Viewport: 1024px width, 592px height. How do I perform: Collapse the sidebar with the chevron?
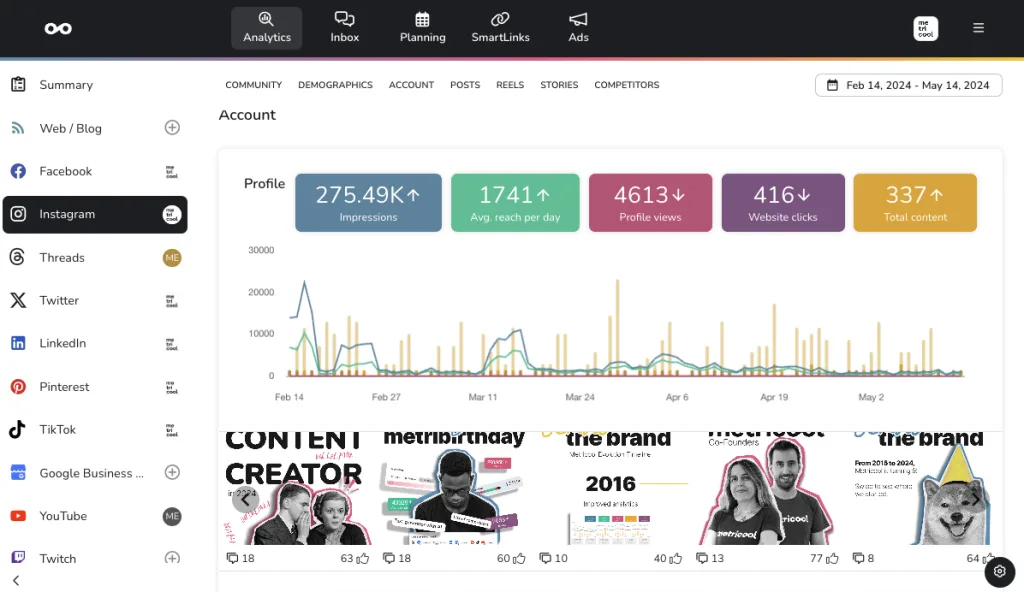(x=16, y=580)
